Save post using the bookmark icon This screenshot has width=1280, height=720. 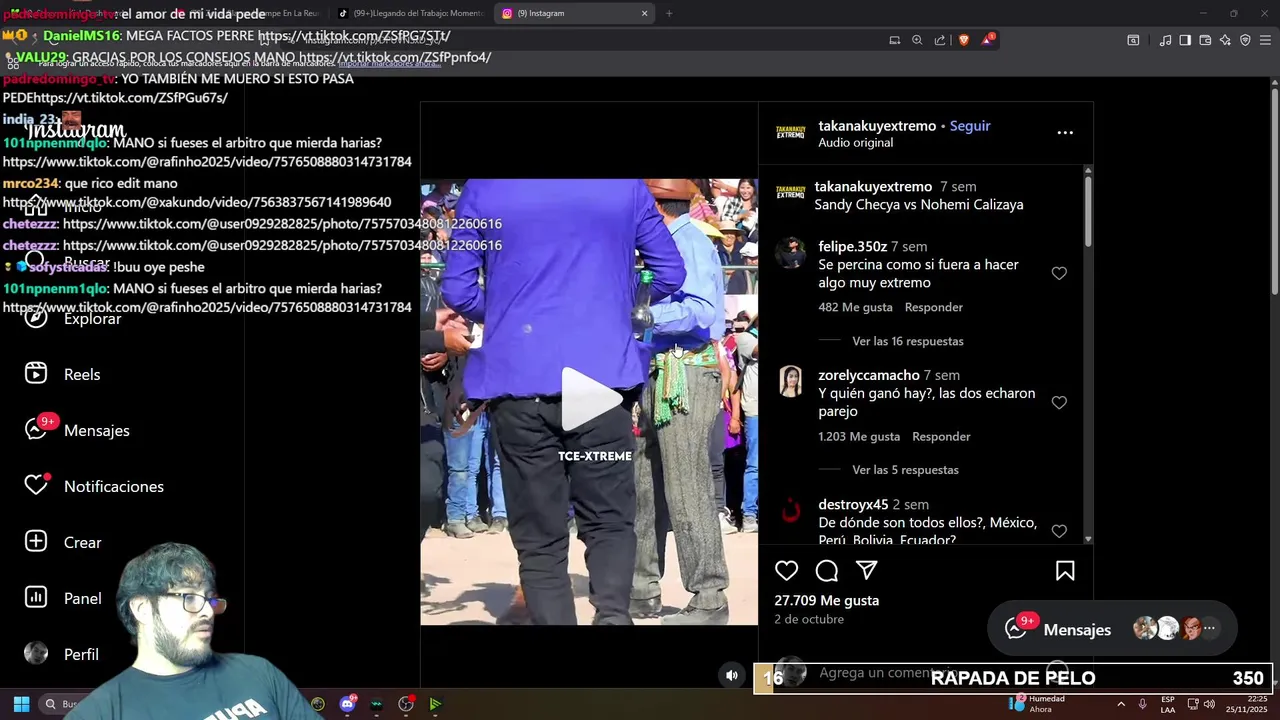click(1065, 571)
